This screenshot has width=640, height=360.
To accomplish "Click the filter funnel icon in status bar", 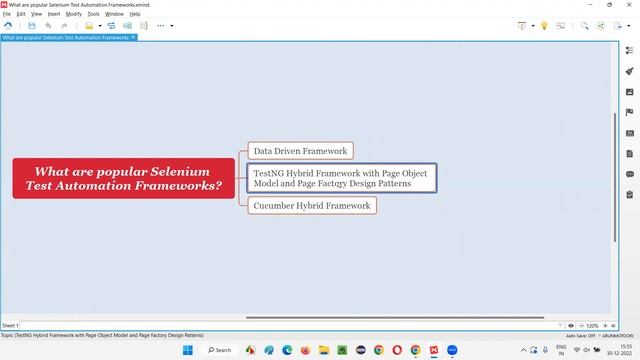I will click(560, 326).
